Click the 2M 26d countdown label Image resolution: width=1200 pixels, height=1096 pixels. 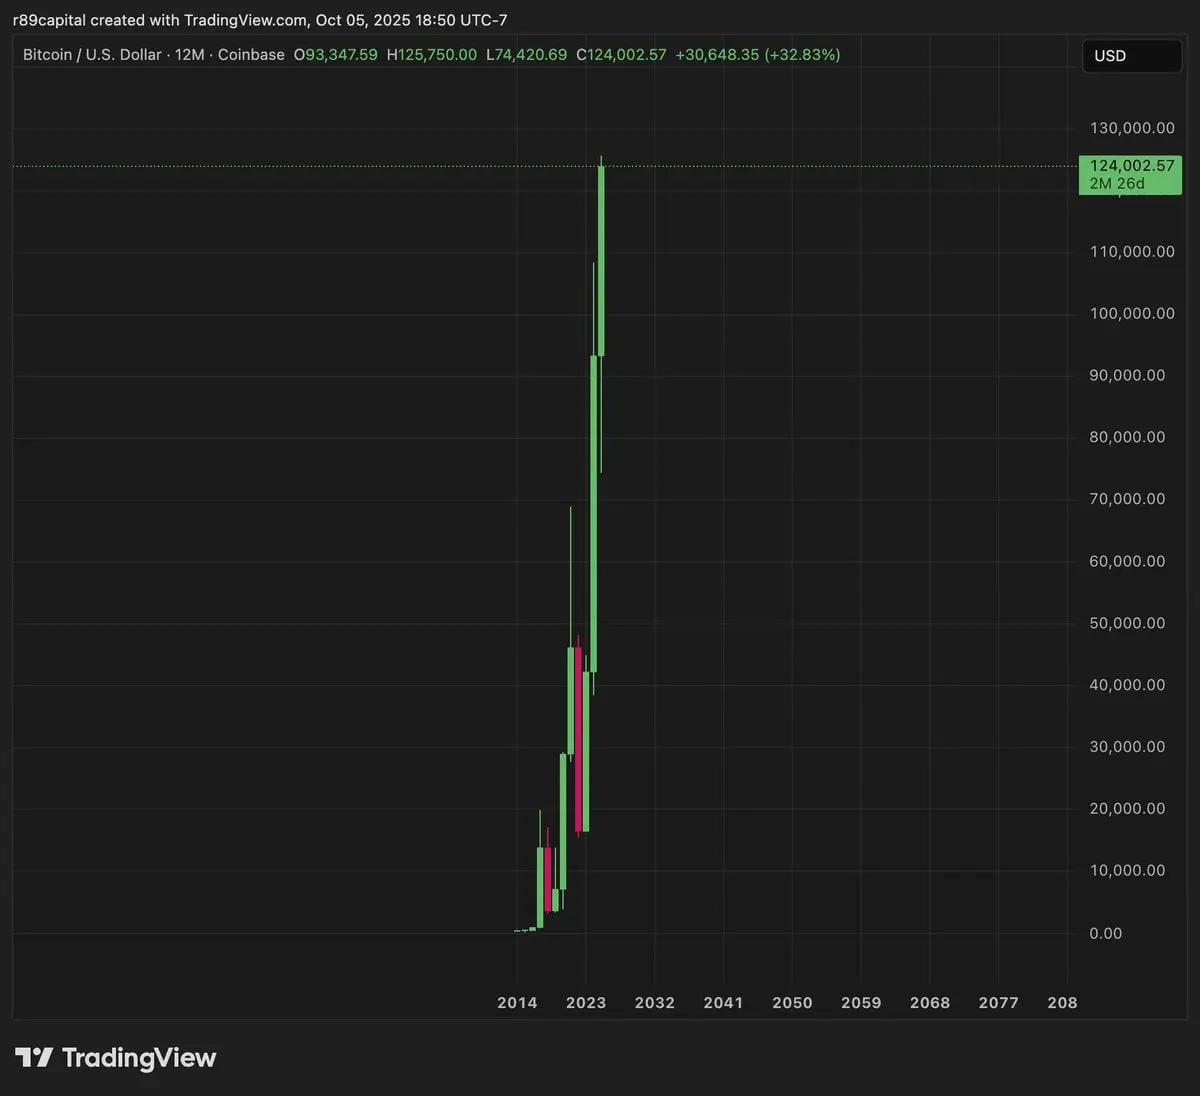tap(1117, 184)
